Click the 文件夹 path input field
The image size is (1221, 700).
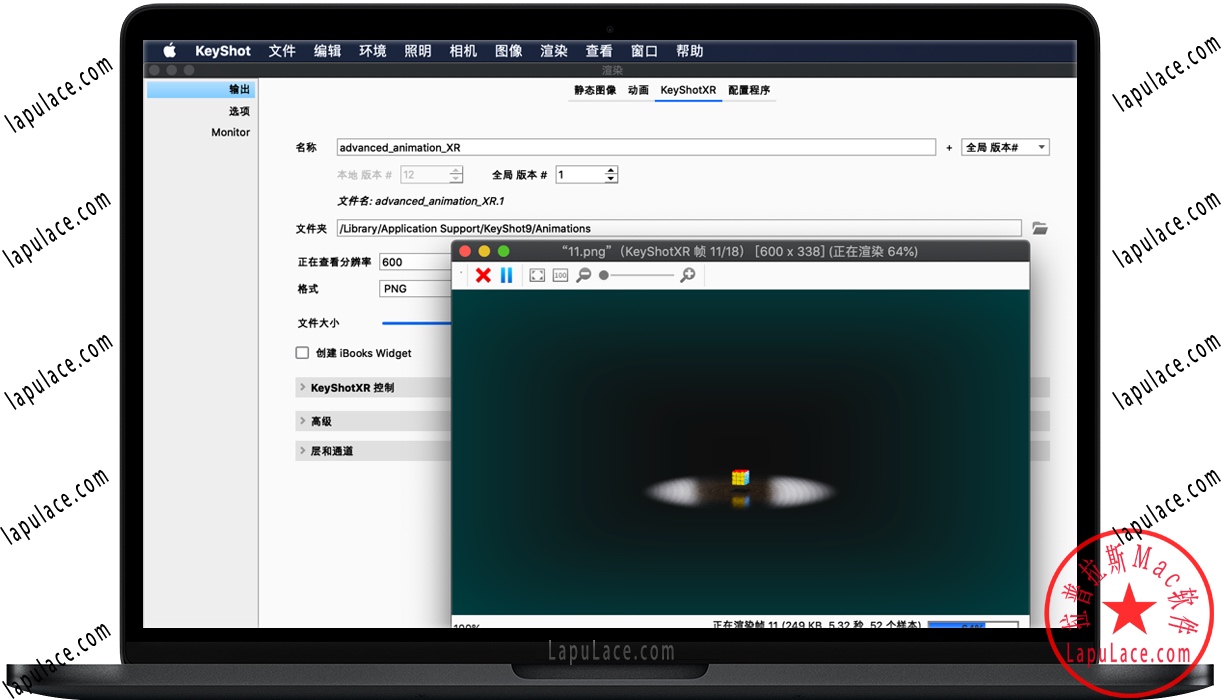679,228
